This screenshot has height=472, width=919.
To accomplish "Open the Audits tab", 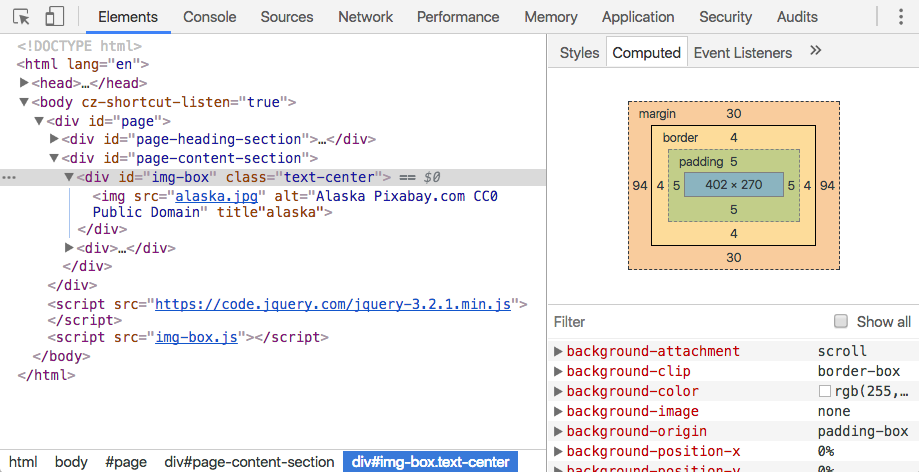I will point(798,17).
